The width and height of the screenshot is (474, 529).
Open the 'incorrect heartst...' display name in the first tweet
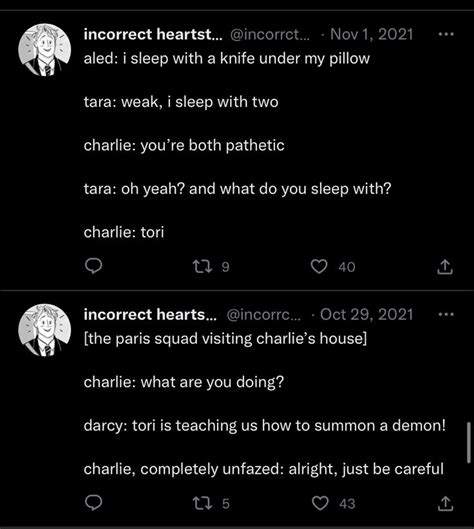tap(153, 34)
